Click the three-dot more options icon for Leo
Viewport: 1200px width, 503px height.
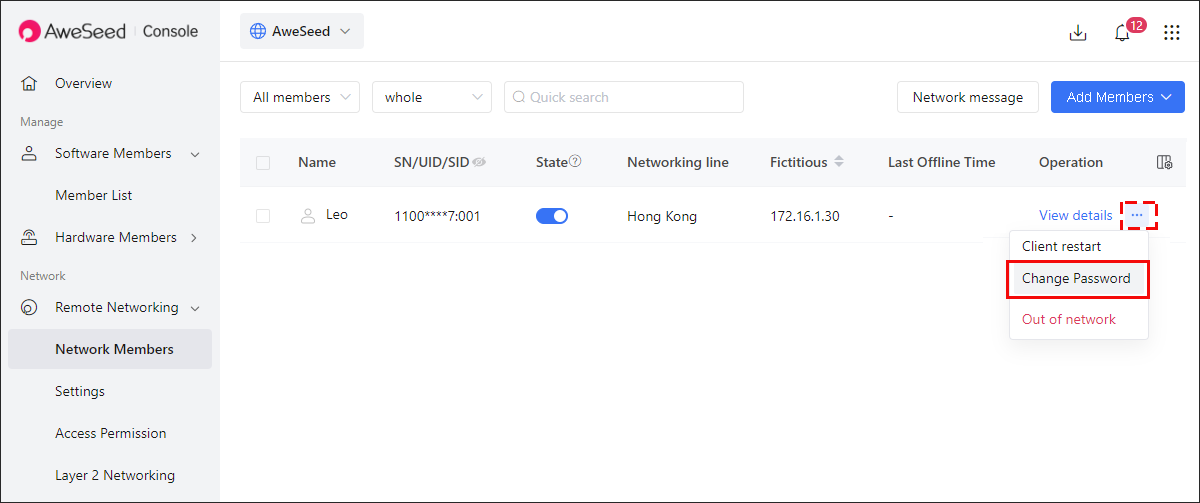[x=1137, y=215]
